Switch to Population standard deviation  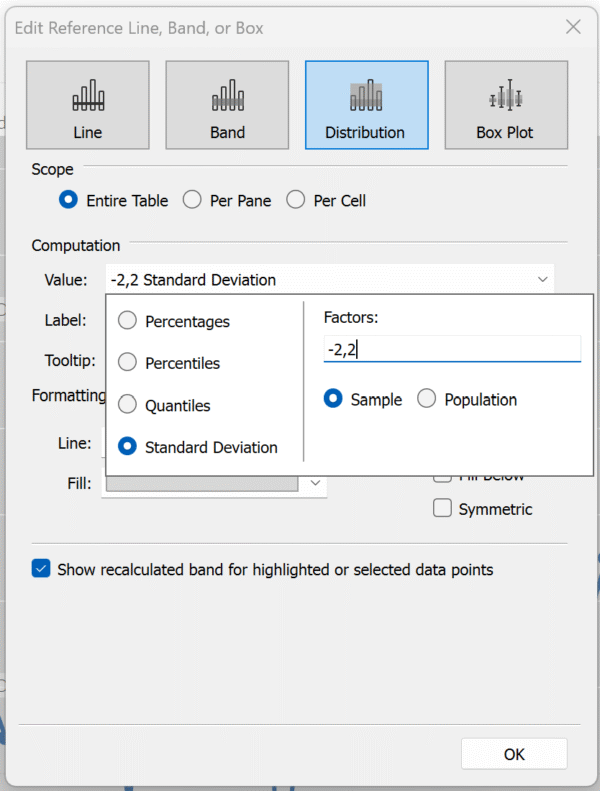[x=427, y=399]
